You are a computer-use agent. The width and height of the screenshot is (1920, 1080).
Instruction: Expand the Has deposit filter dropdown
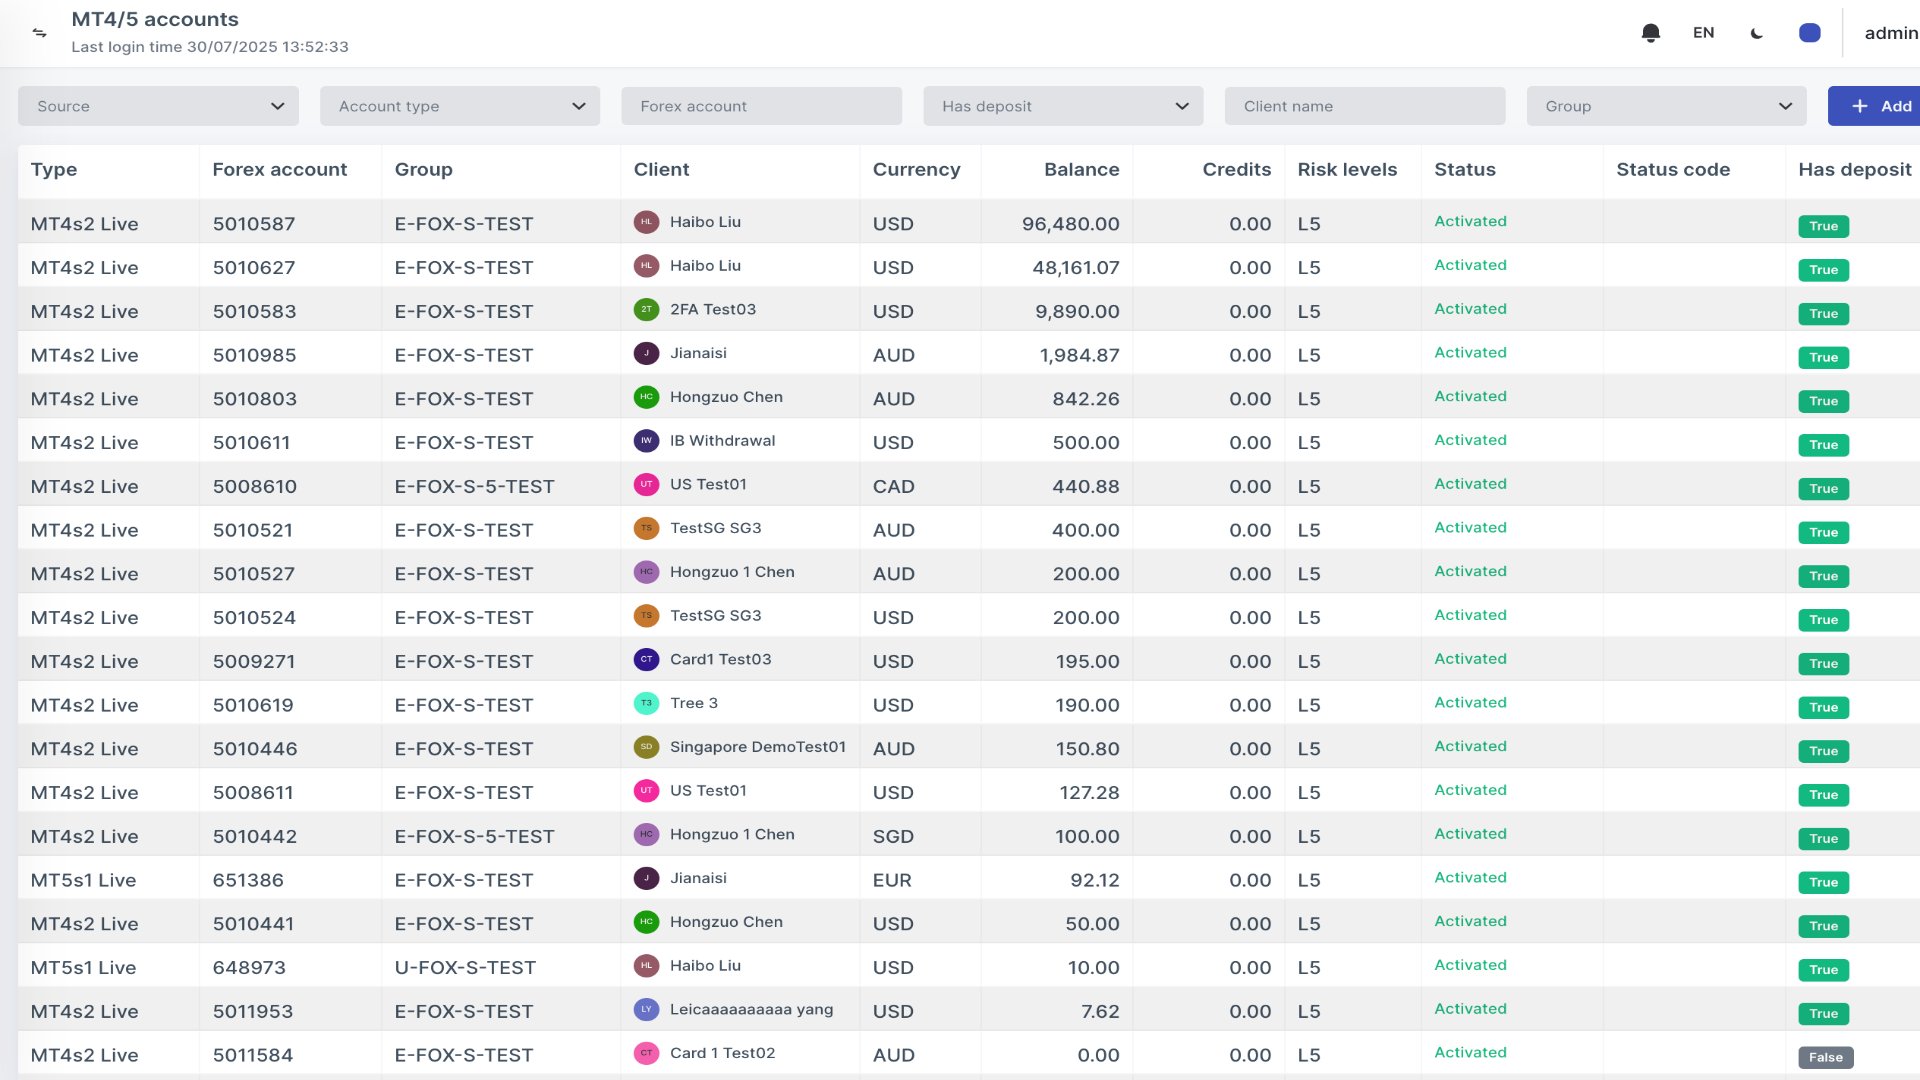coord(1063,106)
